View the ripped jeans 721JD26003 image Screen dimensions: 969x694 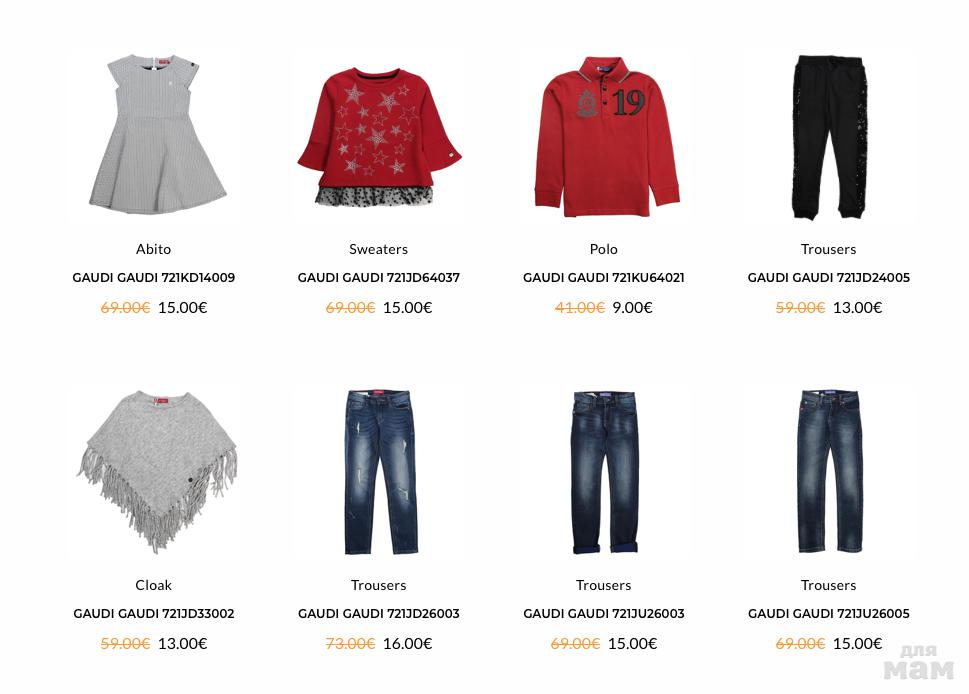(x=379, y=472)
